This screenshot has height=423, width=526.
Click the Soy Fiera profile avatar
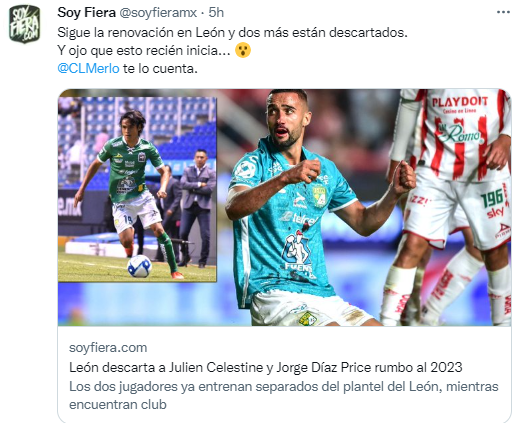click(24, 24)
